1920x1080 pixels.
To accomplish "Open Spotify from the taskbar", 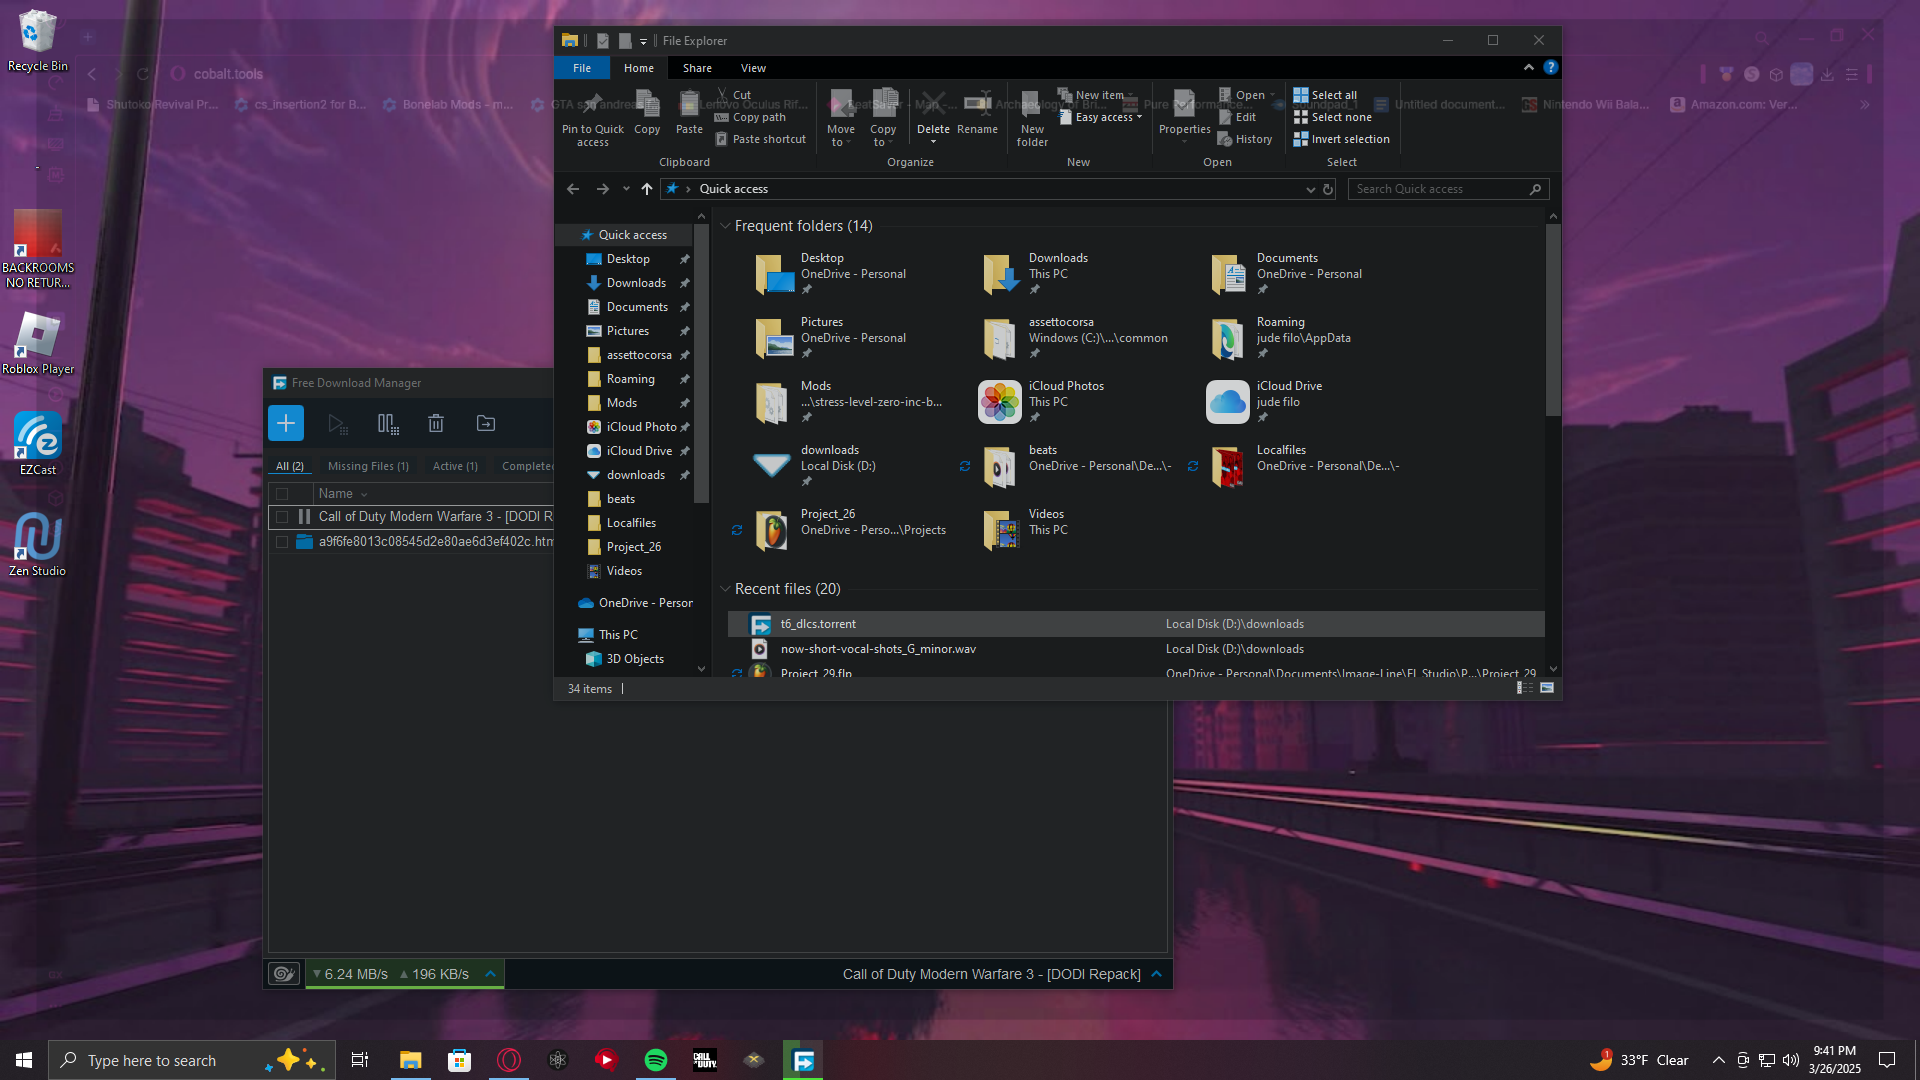I will (x=656, y=1060).
